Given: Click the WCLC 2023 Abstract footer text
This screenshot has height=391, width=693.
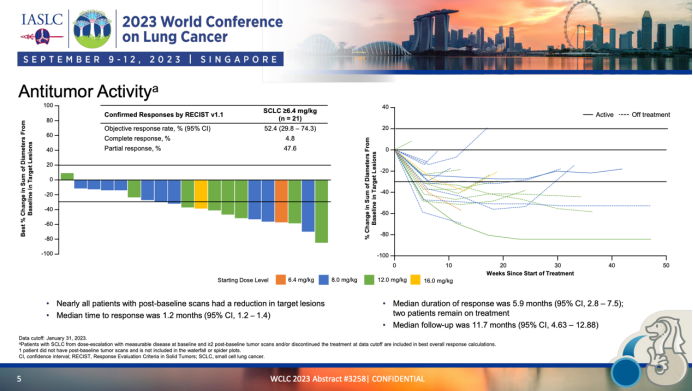Looking at the screenshot, I should (x=347, y=379).
